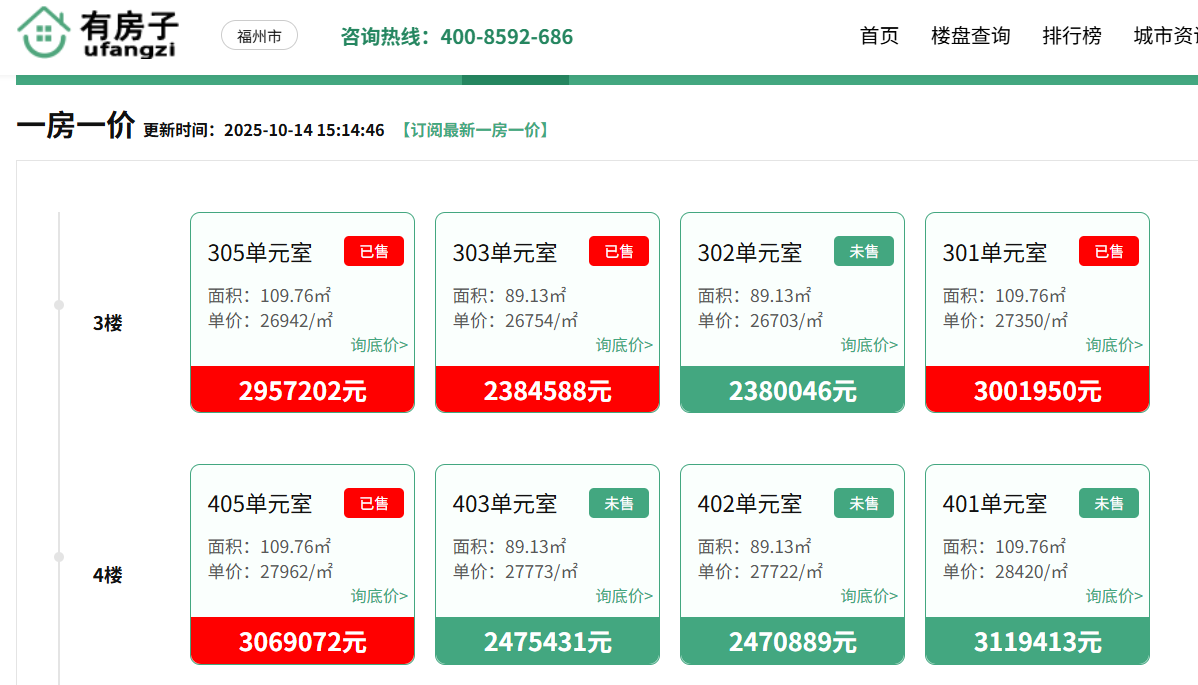Click 询底价 link on unit 302

[x=869, y=345]
